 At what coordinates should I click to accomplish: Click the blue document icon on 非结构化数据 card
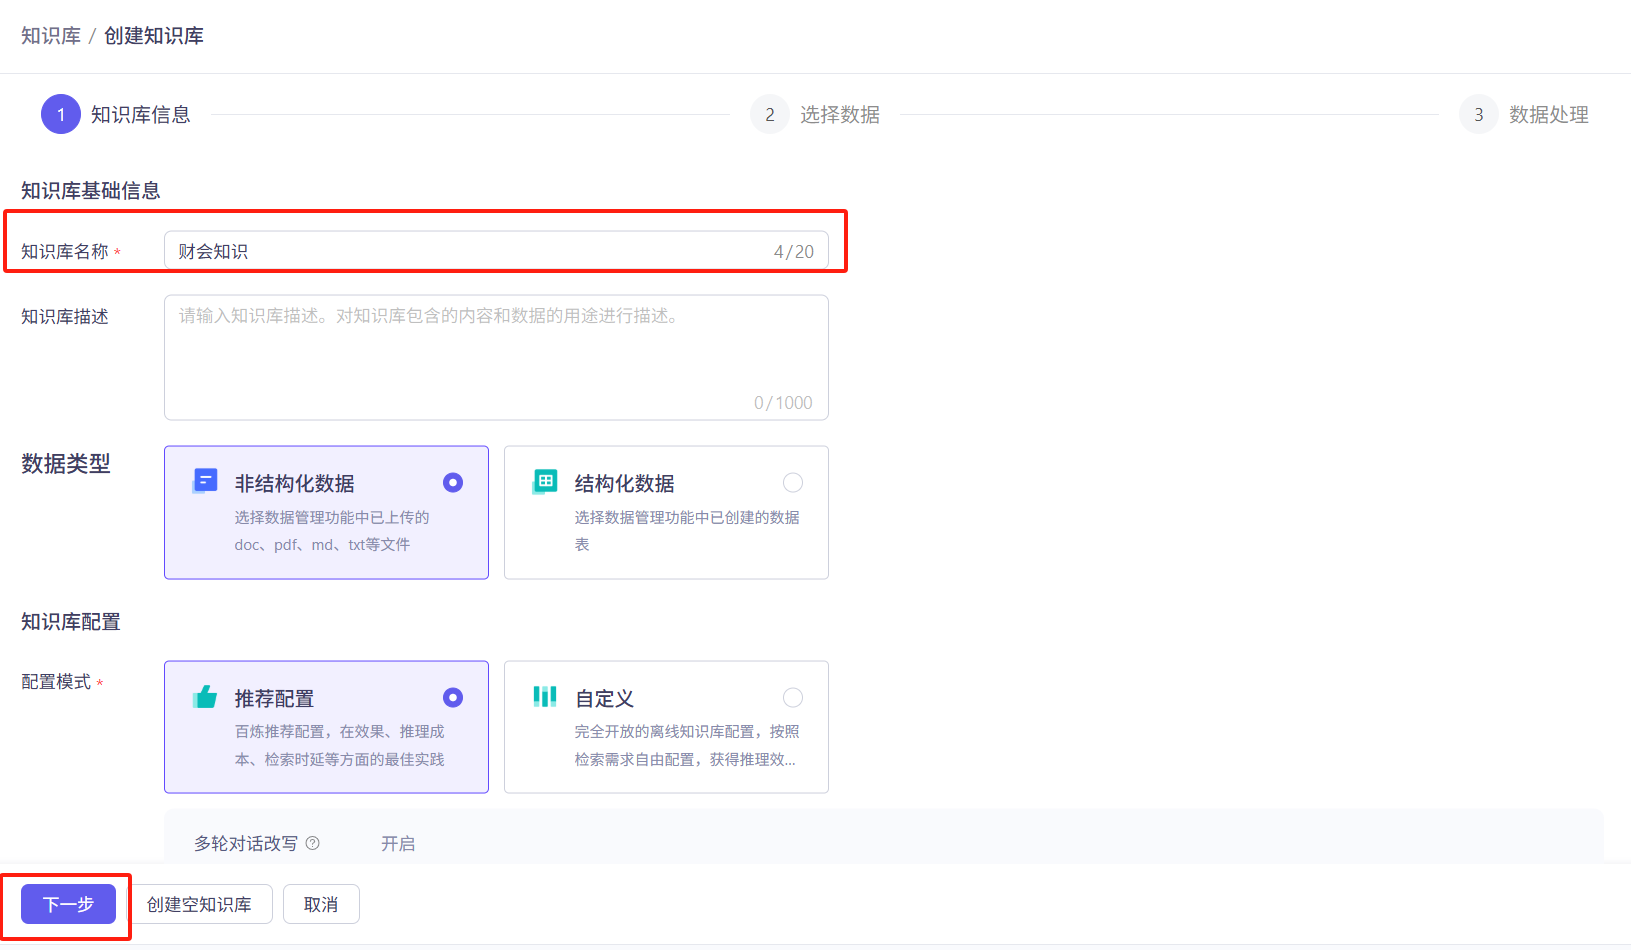coord(205,481)
